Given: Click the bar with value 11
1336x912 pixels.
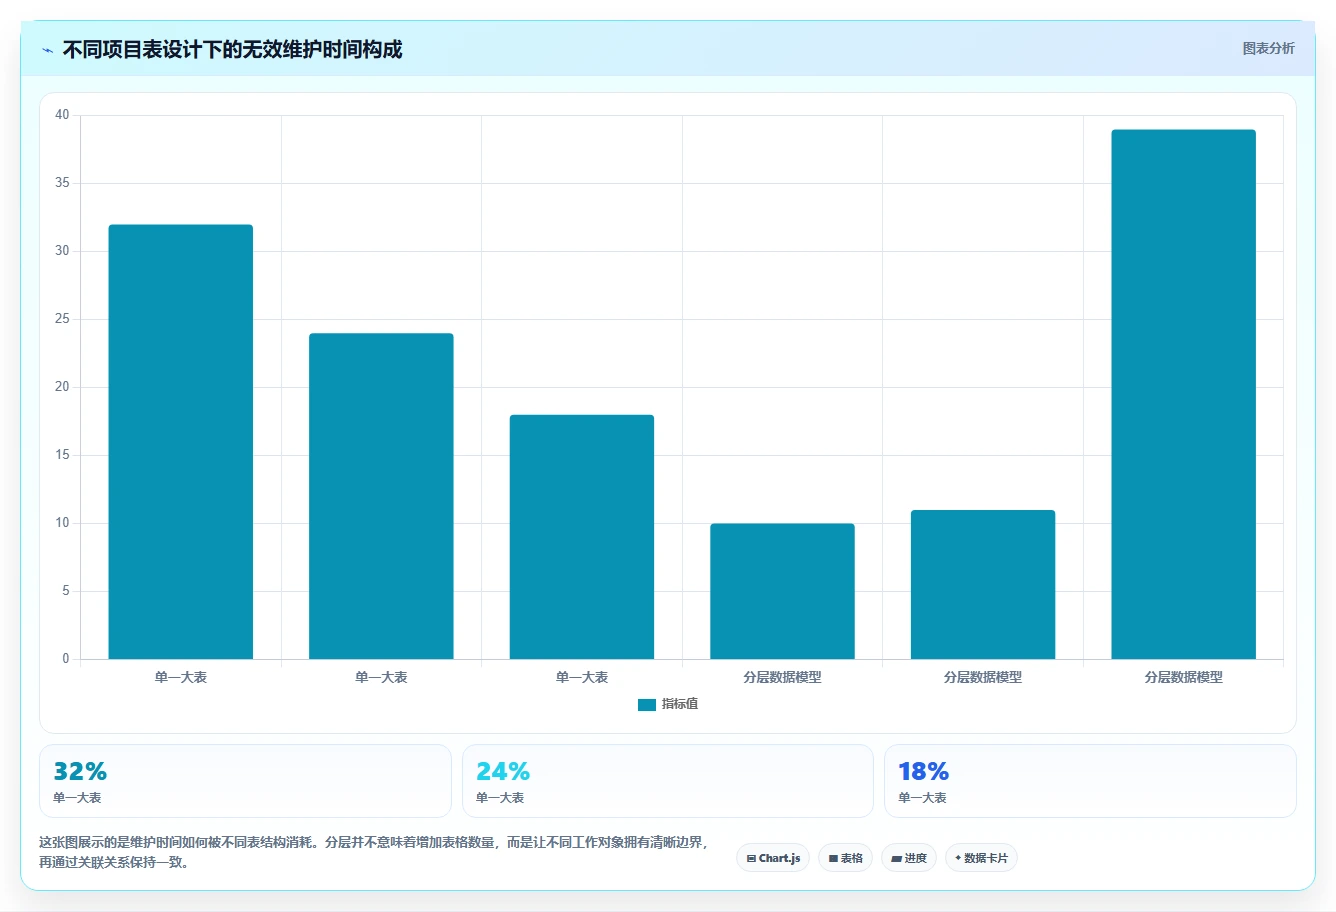Looking at the screenshot, I should 983,584.
